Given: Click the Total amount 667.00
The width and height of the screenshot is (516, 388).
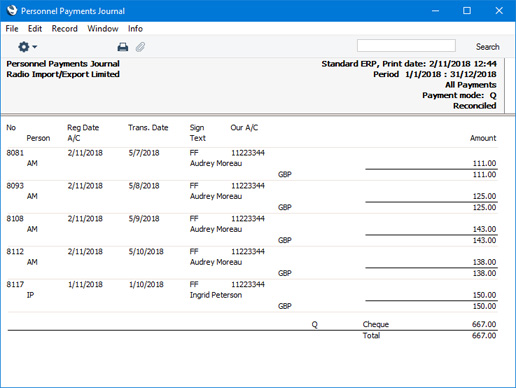Looking at the screenshot, I should point(484,335).
